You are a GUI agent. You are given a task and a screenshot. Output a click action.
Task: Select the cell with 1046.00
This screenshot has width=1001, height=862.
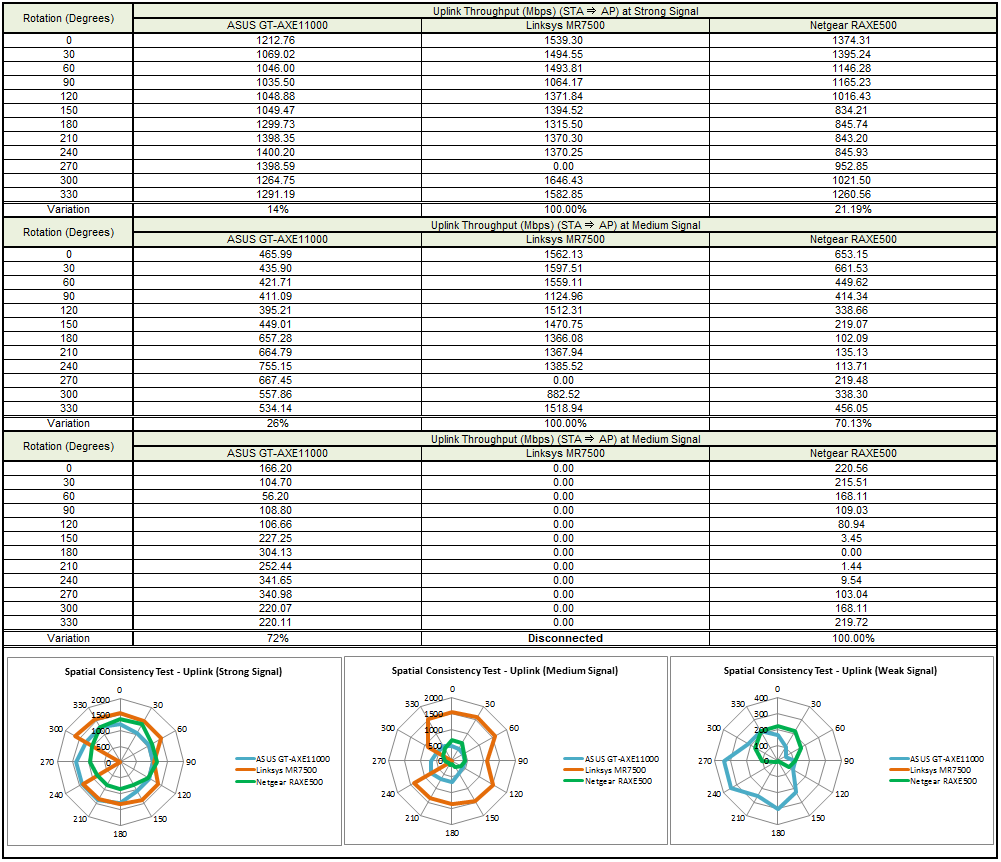(x=276, y=68)
